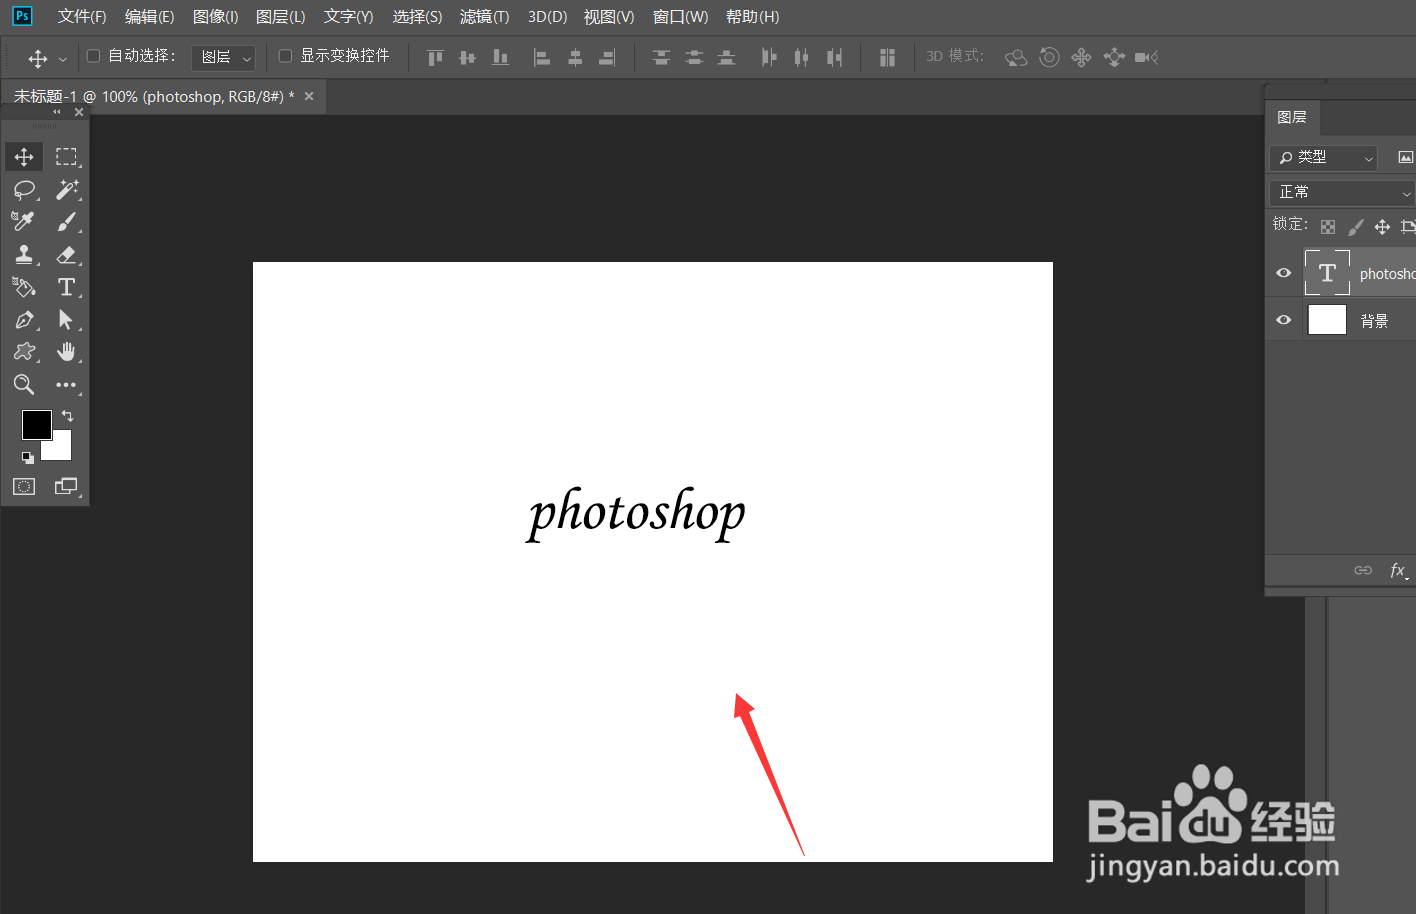The width and height of the screenshot is (1416, 914).
Task: Open the 3D(D) menu
Action: [547, 17]
